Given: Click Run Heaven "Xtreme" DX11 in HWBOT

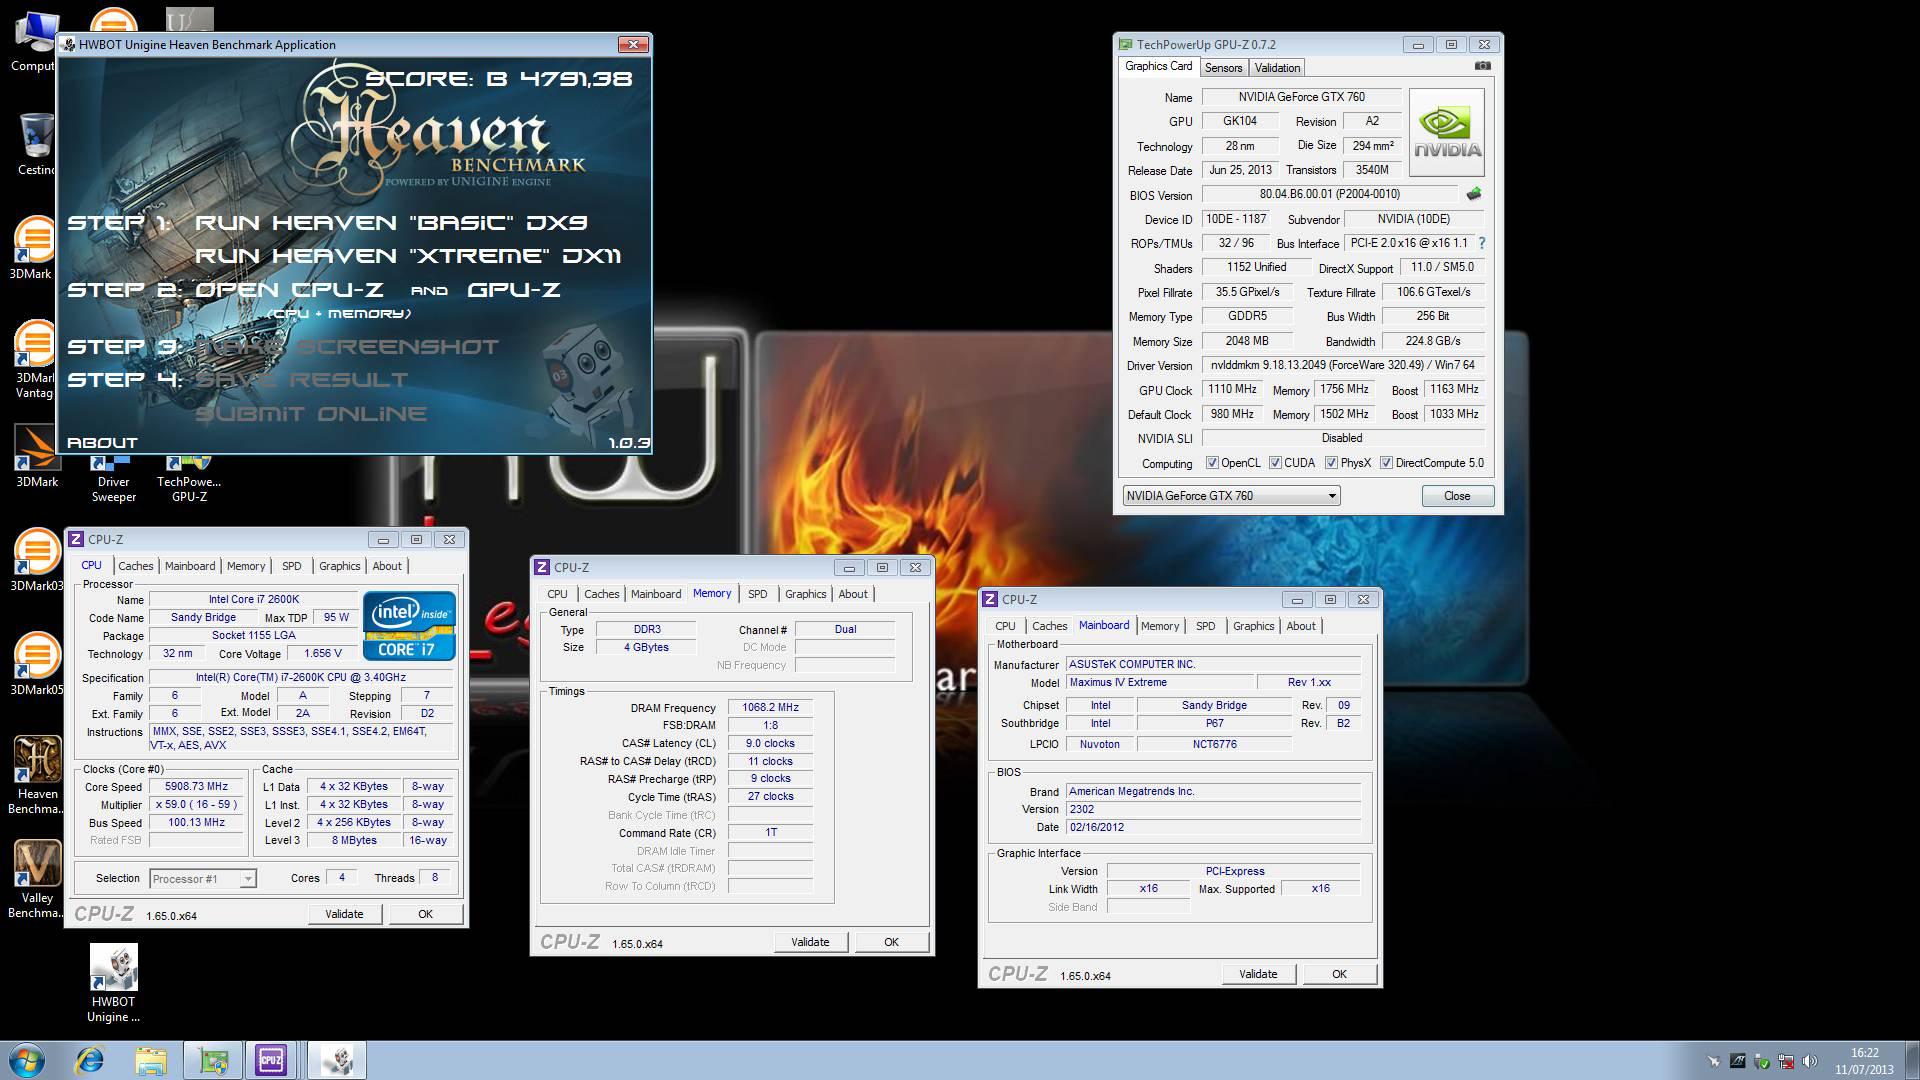Looking at the screenshot, I should click(408, 256).
